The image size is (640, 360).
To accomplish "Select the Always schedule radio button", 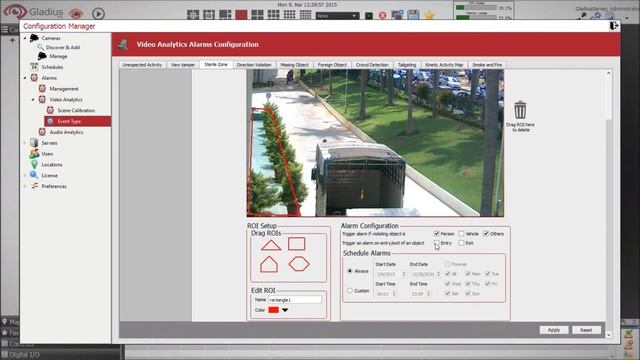I will tap(350, 271).
